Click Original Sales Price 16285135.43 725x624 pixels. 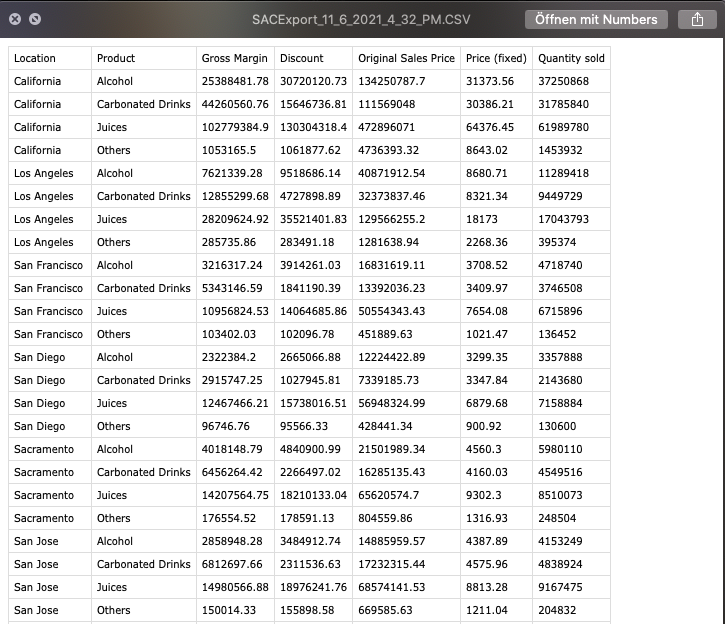tap(391, 472)
